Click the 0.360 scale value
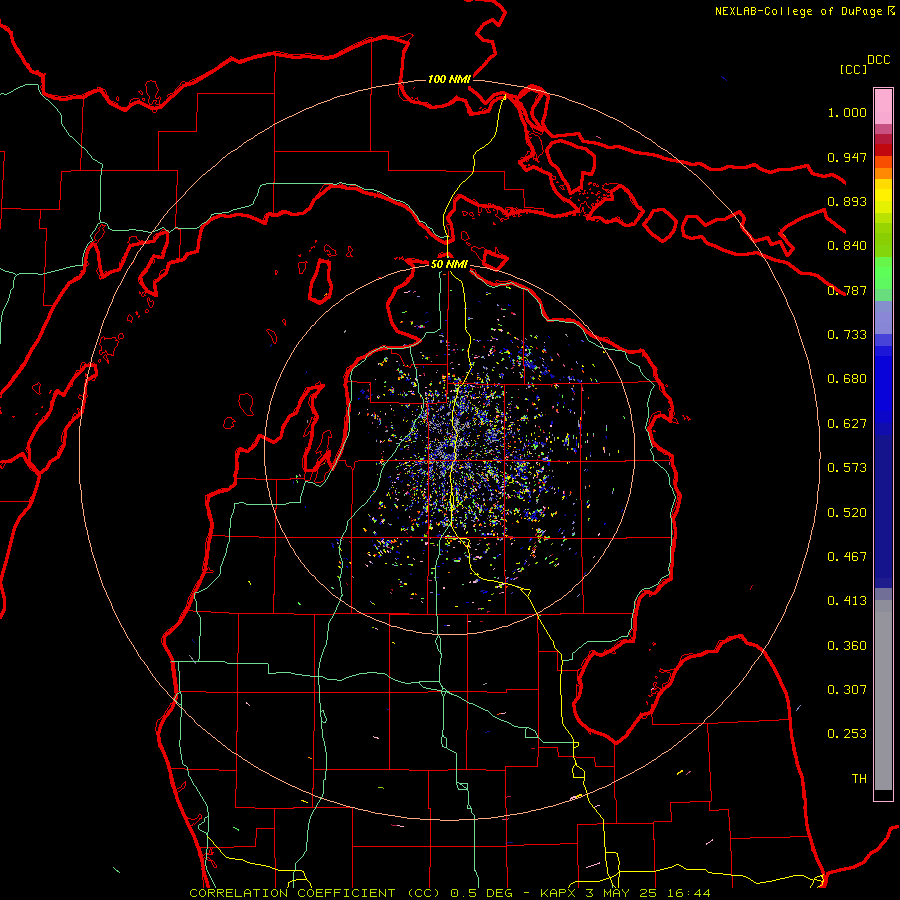The height and width of the screenshot is (900, 900). [x=847, y=646]
